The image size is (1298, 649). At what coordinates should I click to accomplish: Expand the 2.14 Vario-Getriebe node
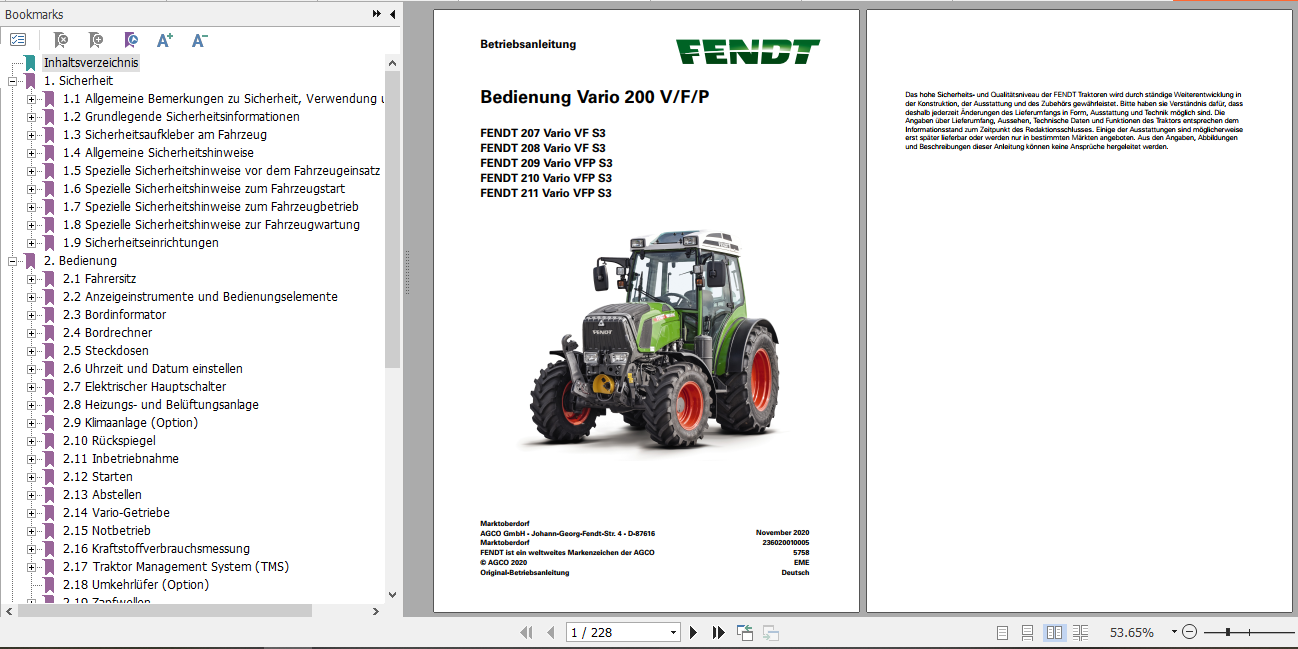point(31,513)
